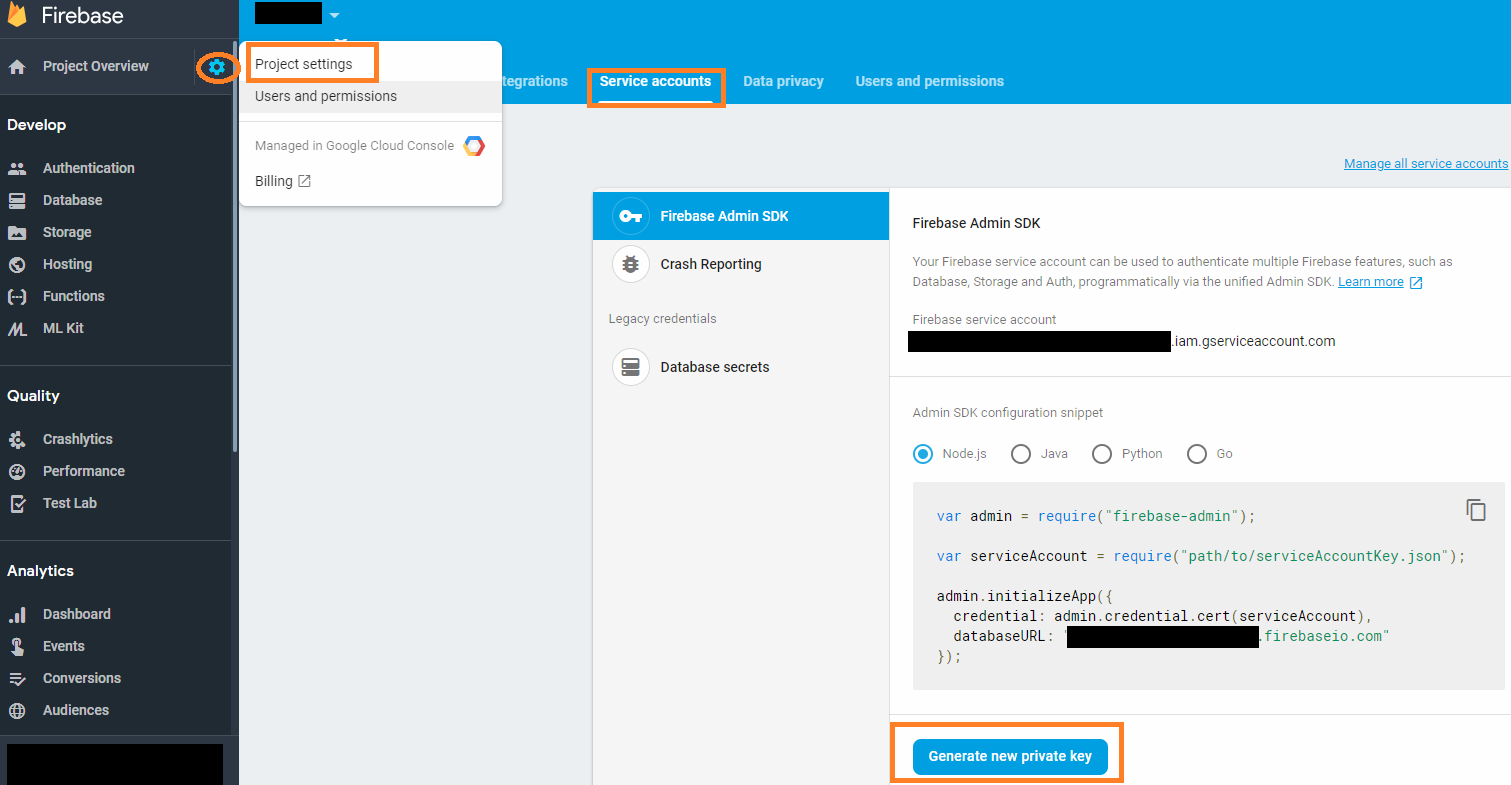Open settings via the gear icon
1511x785 pixels.
point(217,67)
